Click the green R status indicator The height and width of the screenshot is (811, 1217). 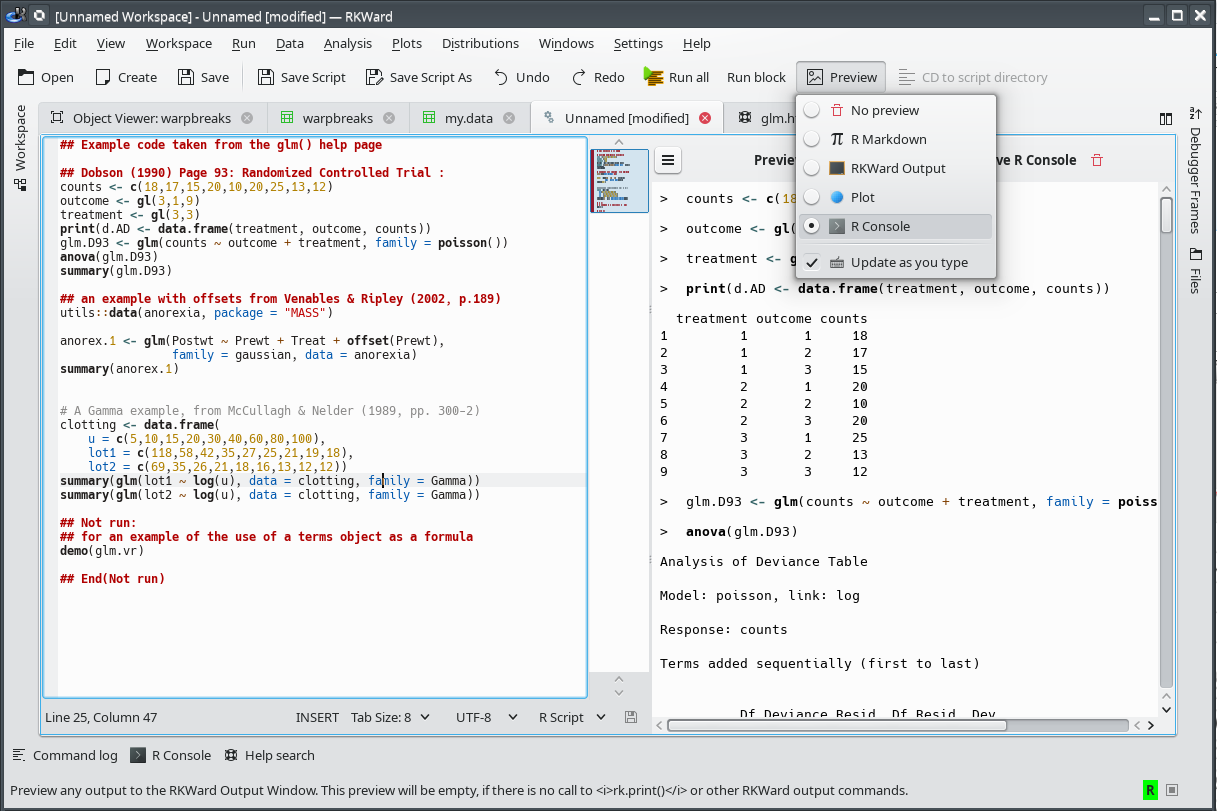(1150, 790)
